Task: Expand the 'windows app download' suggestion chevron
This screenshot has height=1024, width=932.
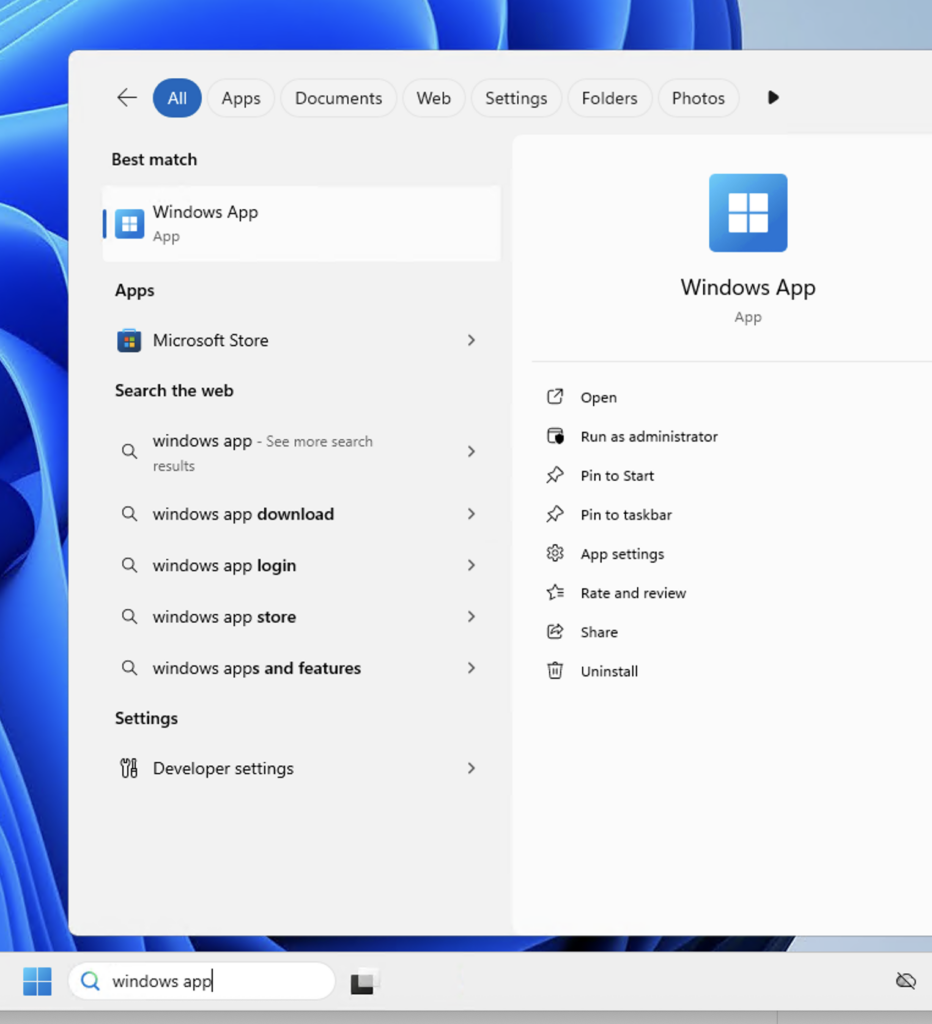Action: pyautogui.click(x=471, y=514)
